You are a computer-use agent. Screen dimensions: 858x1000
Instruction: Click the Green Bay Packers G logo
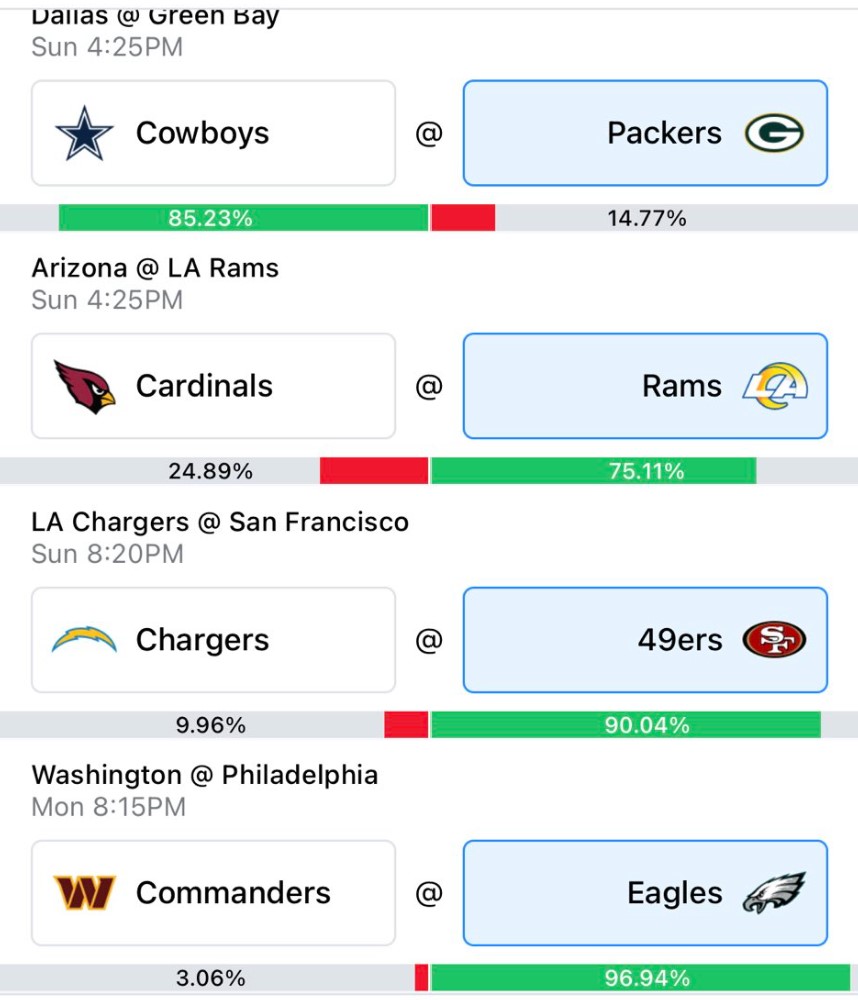click(774, 133)
